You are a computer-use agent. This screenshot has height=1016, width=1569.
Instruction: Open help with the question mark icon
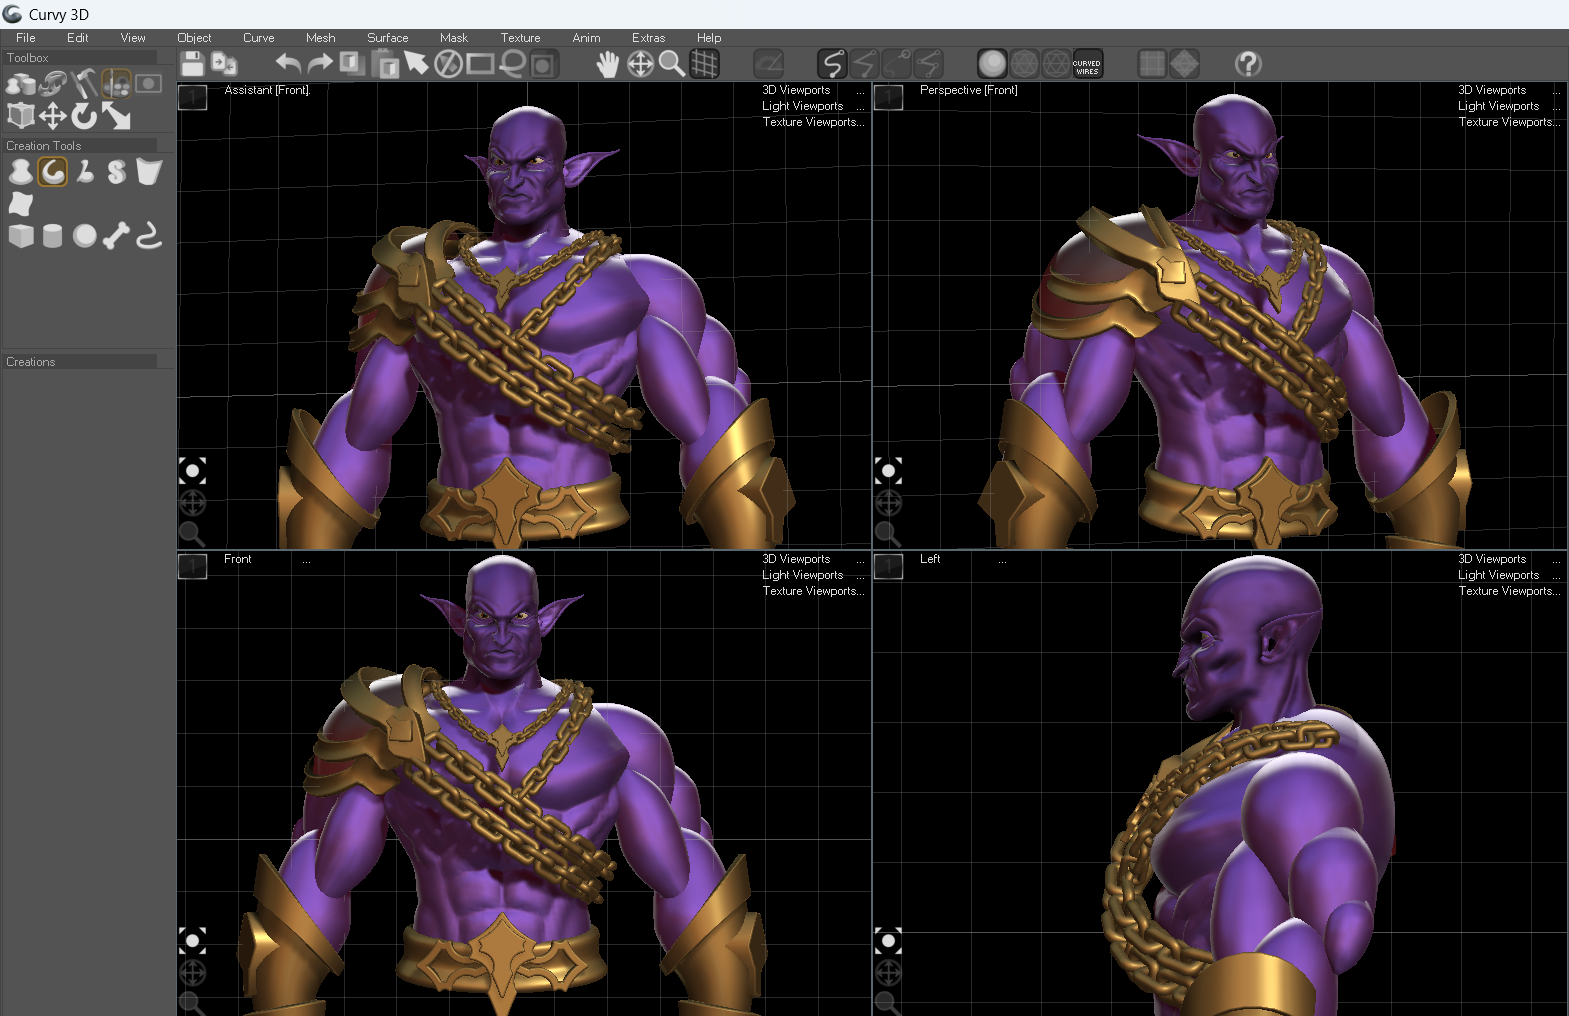(1248, 64)
